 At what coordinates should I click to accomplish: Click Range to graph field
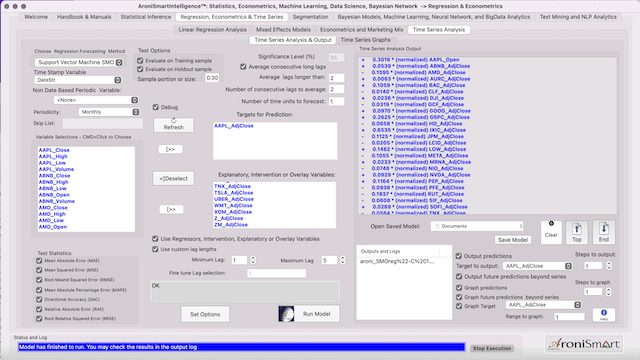coord(569,317)
